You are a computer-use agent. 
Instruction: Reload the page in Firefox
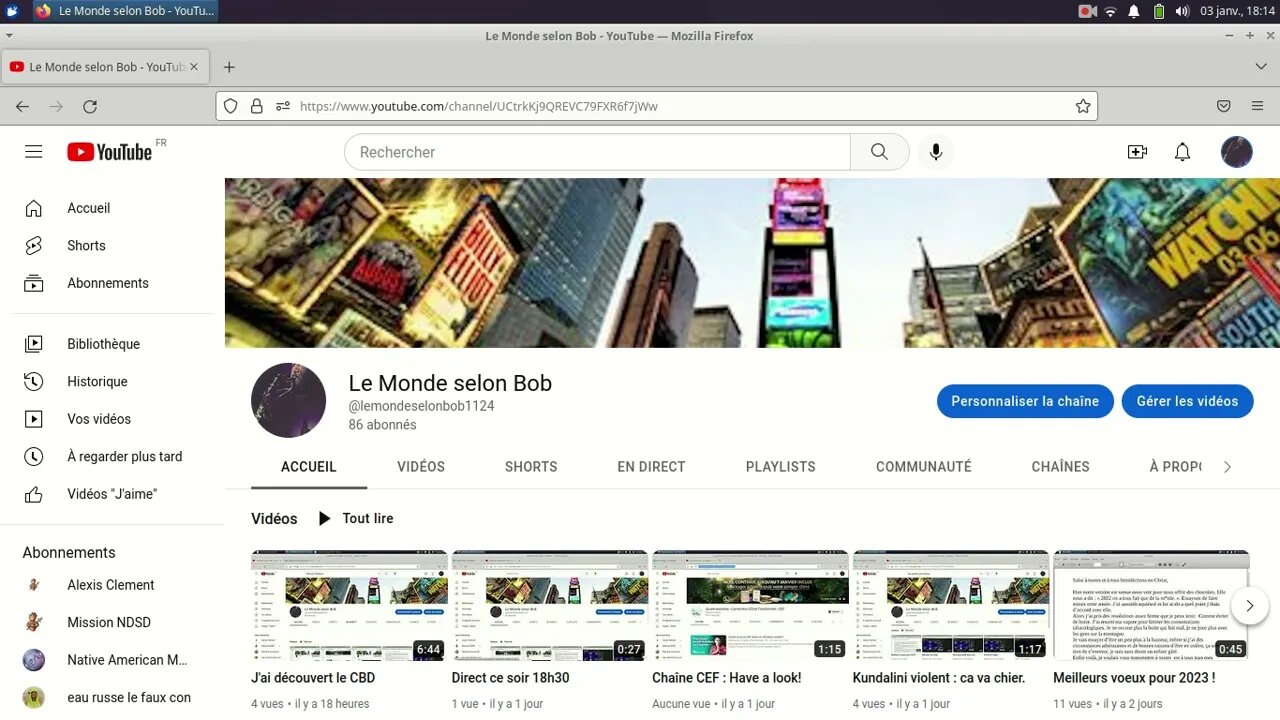(90, 106)
